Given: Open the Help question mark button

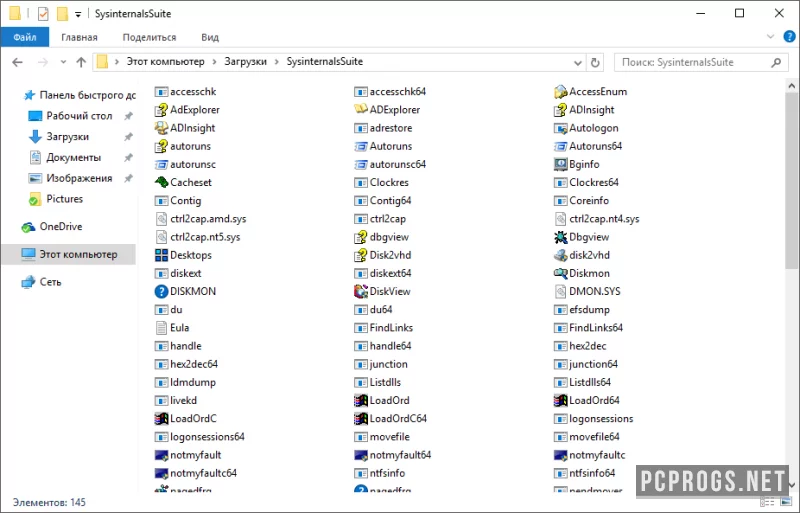Looking at the screenshot, I should 789,37.
